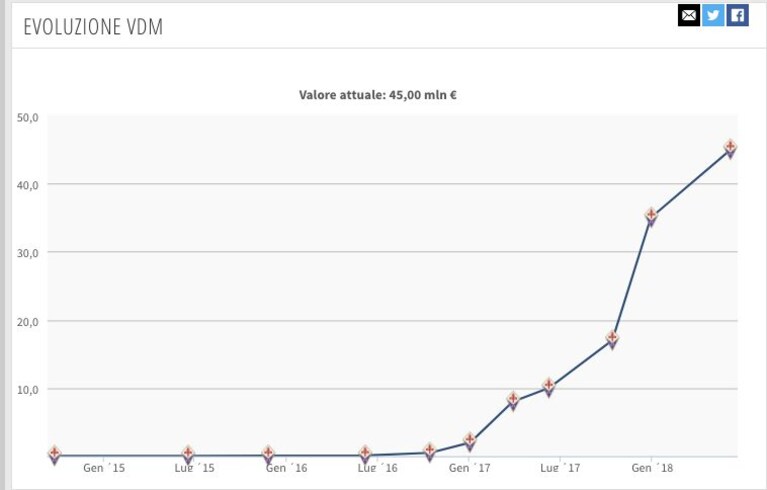The height and width of the screenshot is (490, 767).
Task: Select the data point at Lug '15
Action: pos(188,455)
